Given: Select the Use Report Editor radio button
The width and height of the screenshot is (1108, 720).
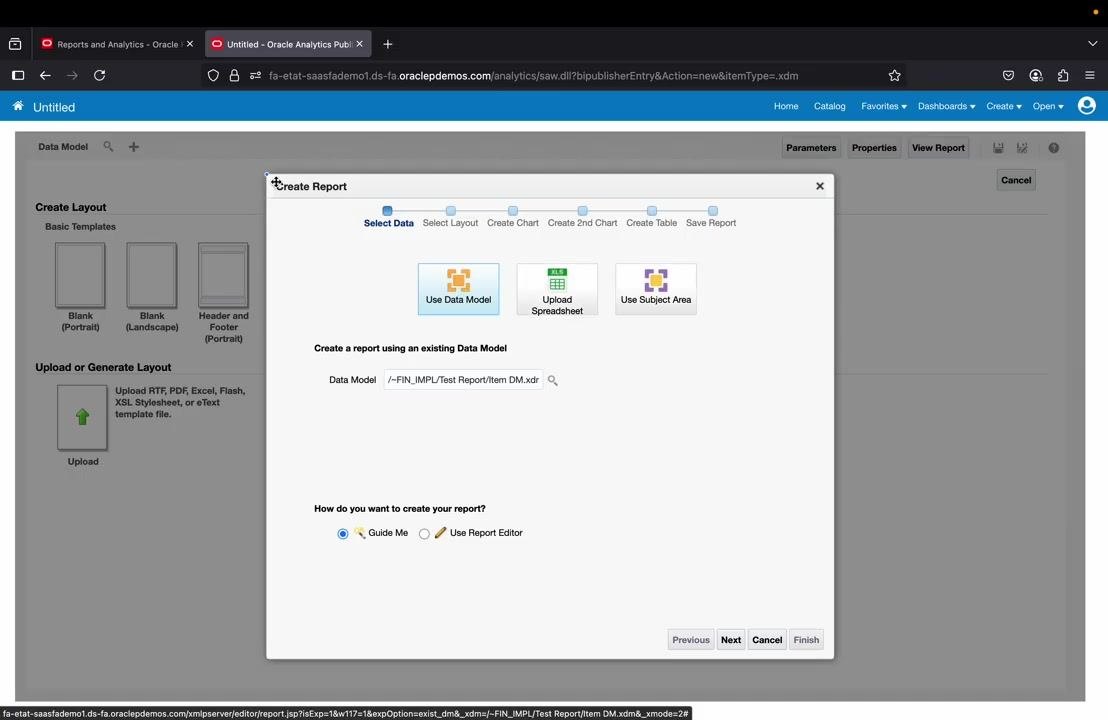Looking at the screenshot, I should tap(424, 533).
